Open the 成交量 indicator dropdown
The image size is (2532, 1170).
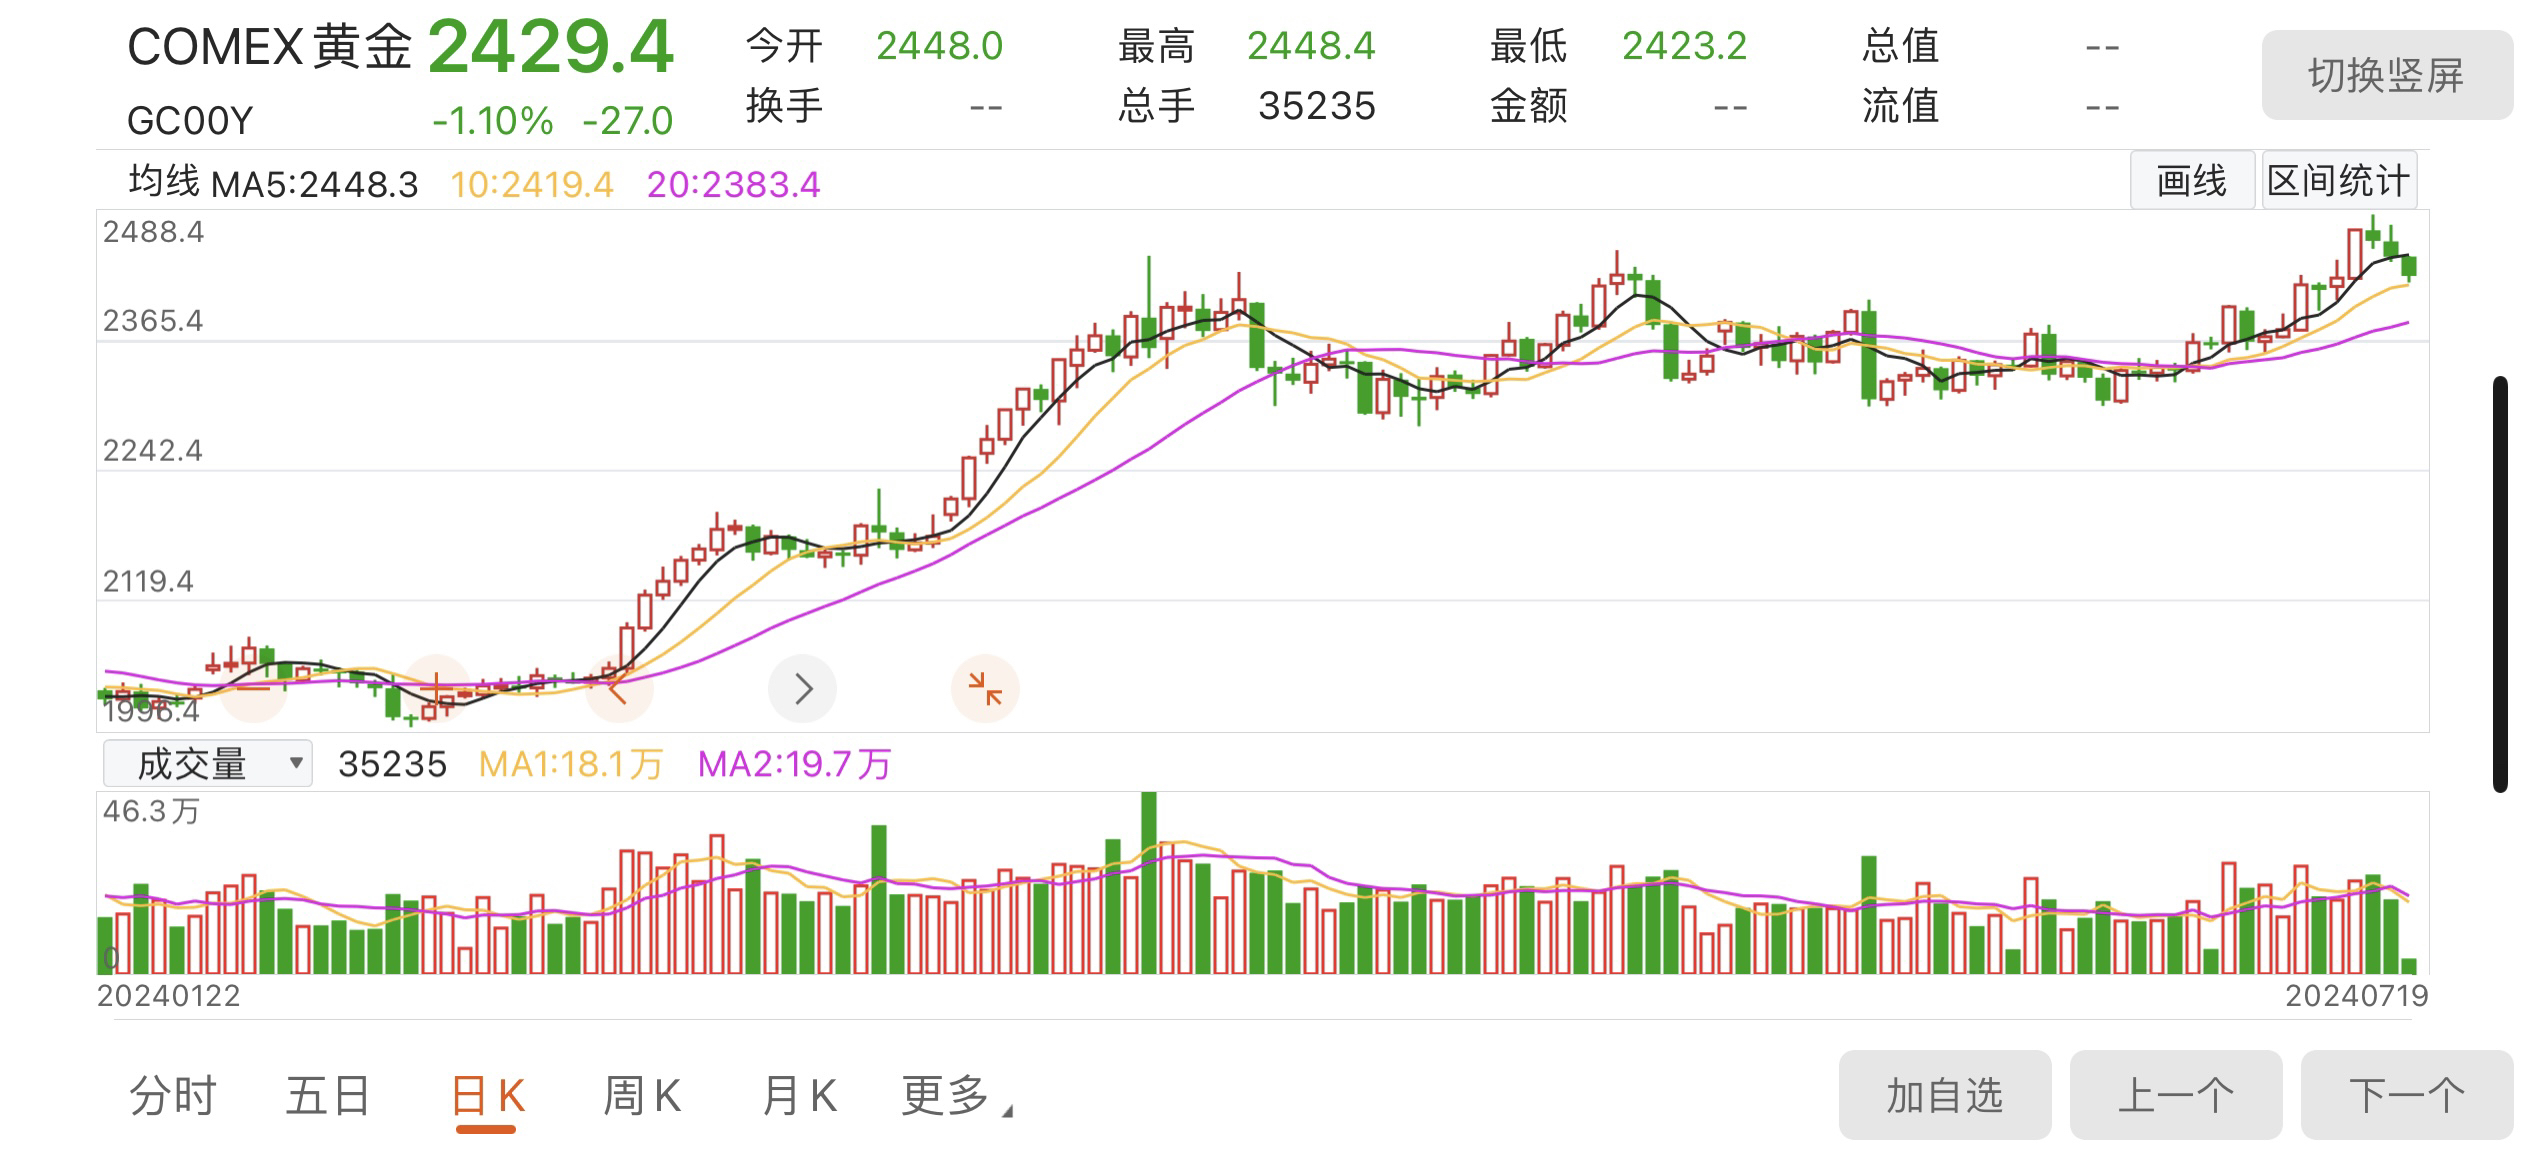(208, 764)
